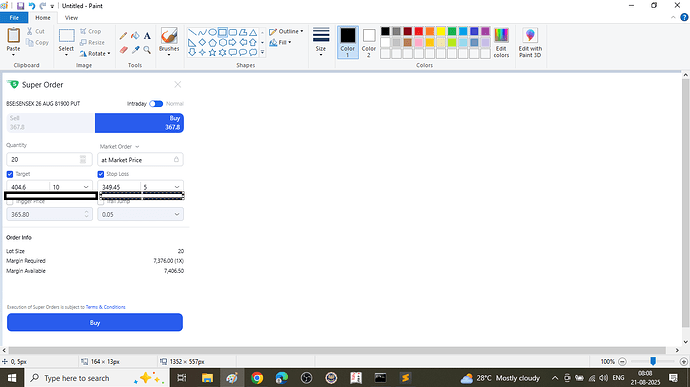Select the Eraser tool
The image size is (690, 387).
(x=123, y=50)
